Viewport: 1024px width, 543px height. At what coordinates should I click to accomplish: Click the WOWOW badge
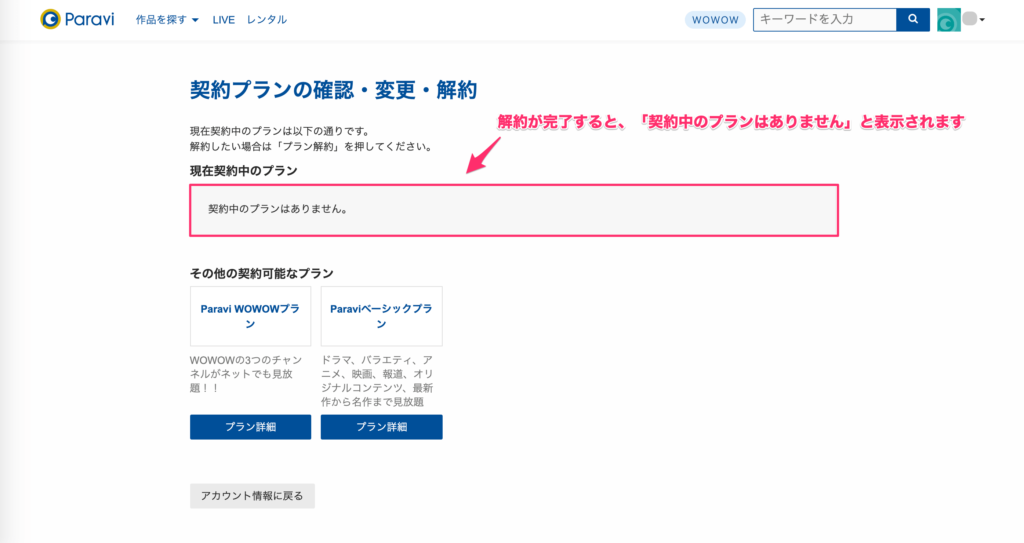[x=715, y=20]
